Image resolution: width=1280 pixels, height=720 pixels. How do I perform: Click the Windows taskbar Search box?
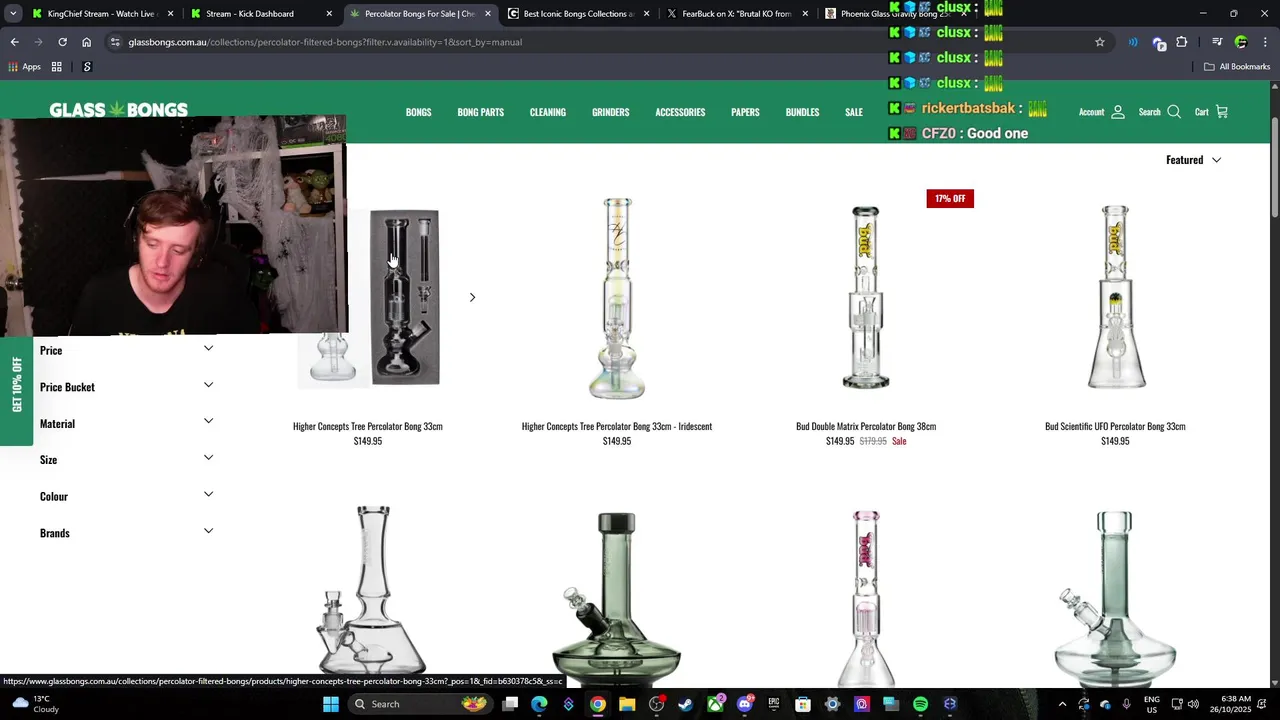[x=420, y=704]
